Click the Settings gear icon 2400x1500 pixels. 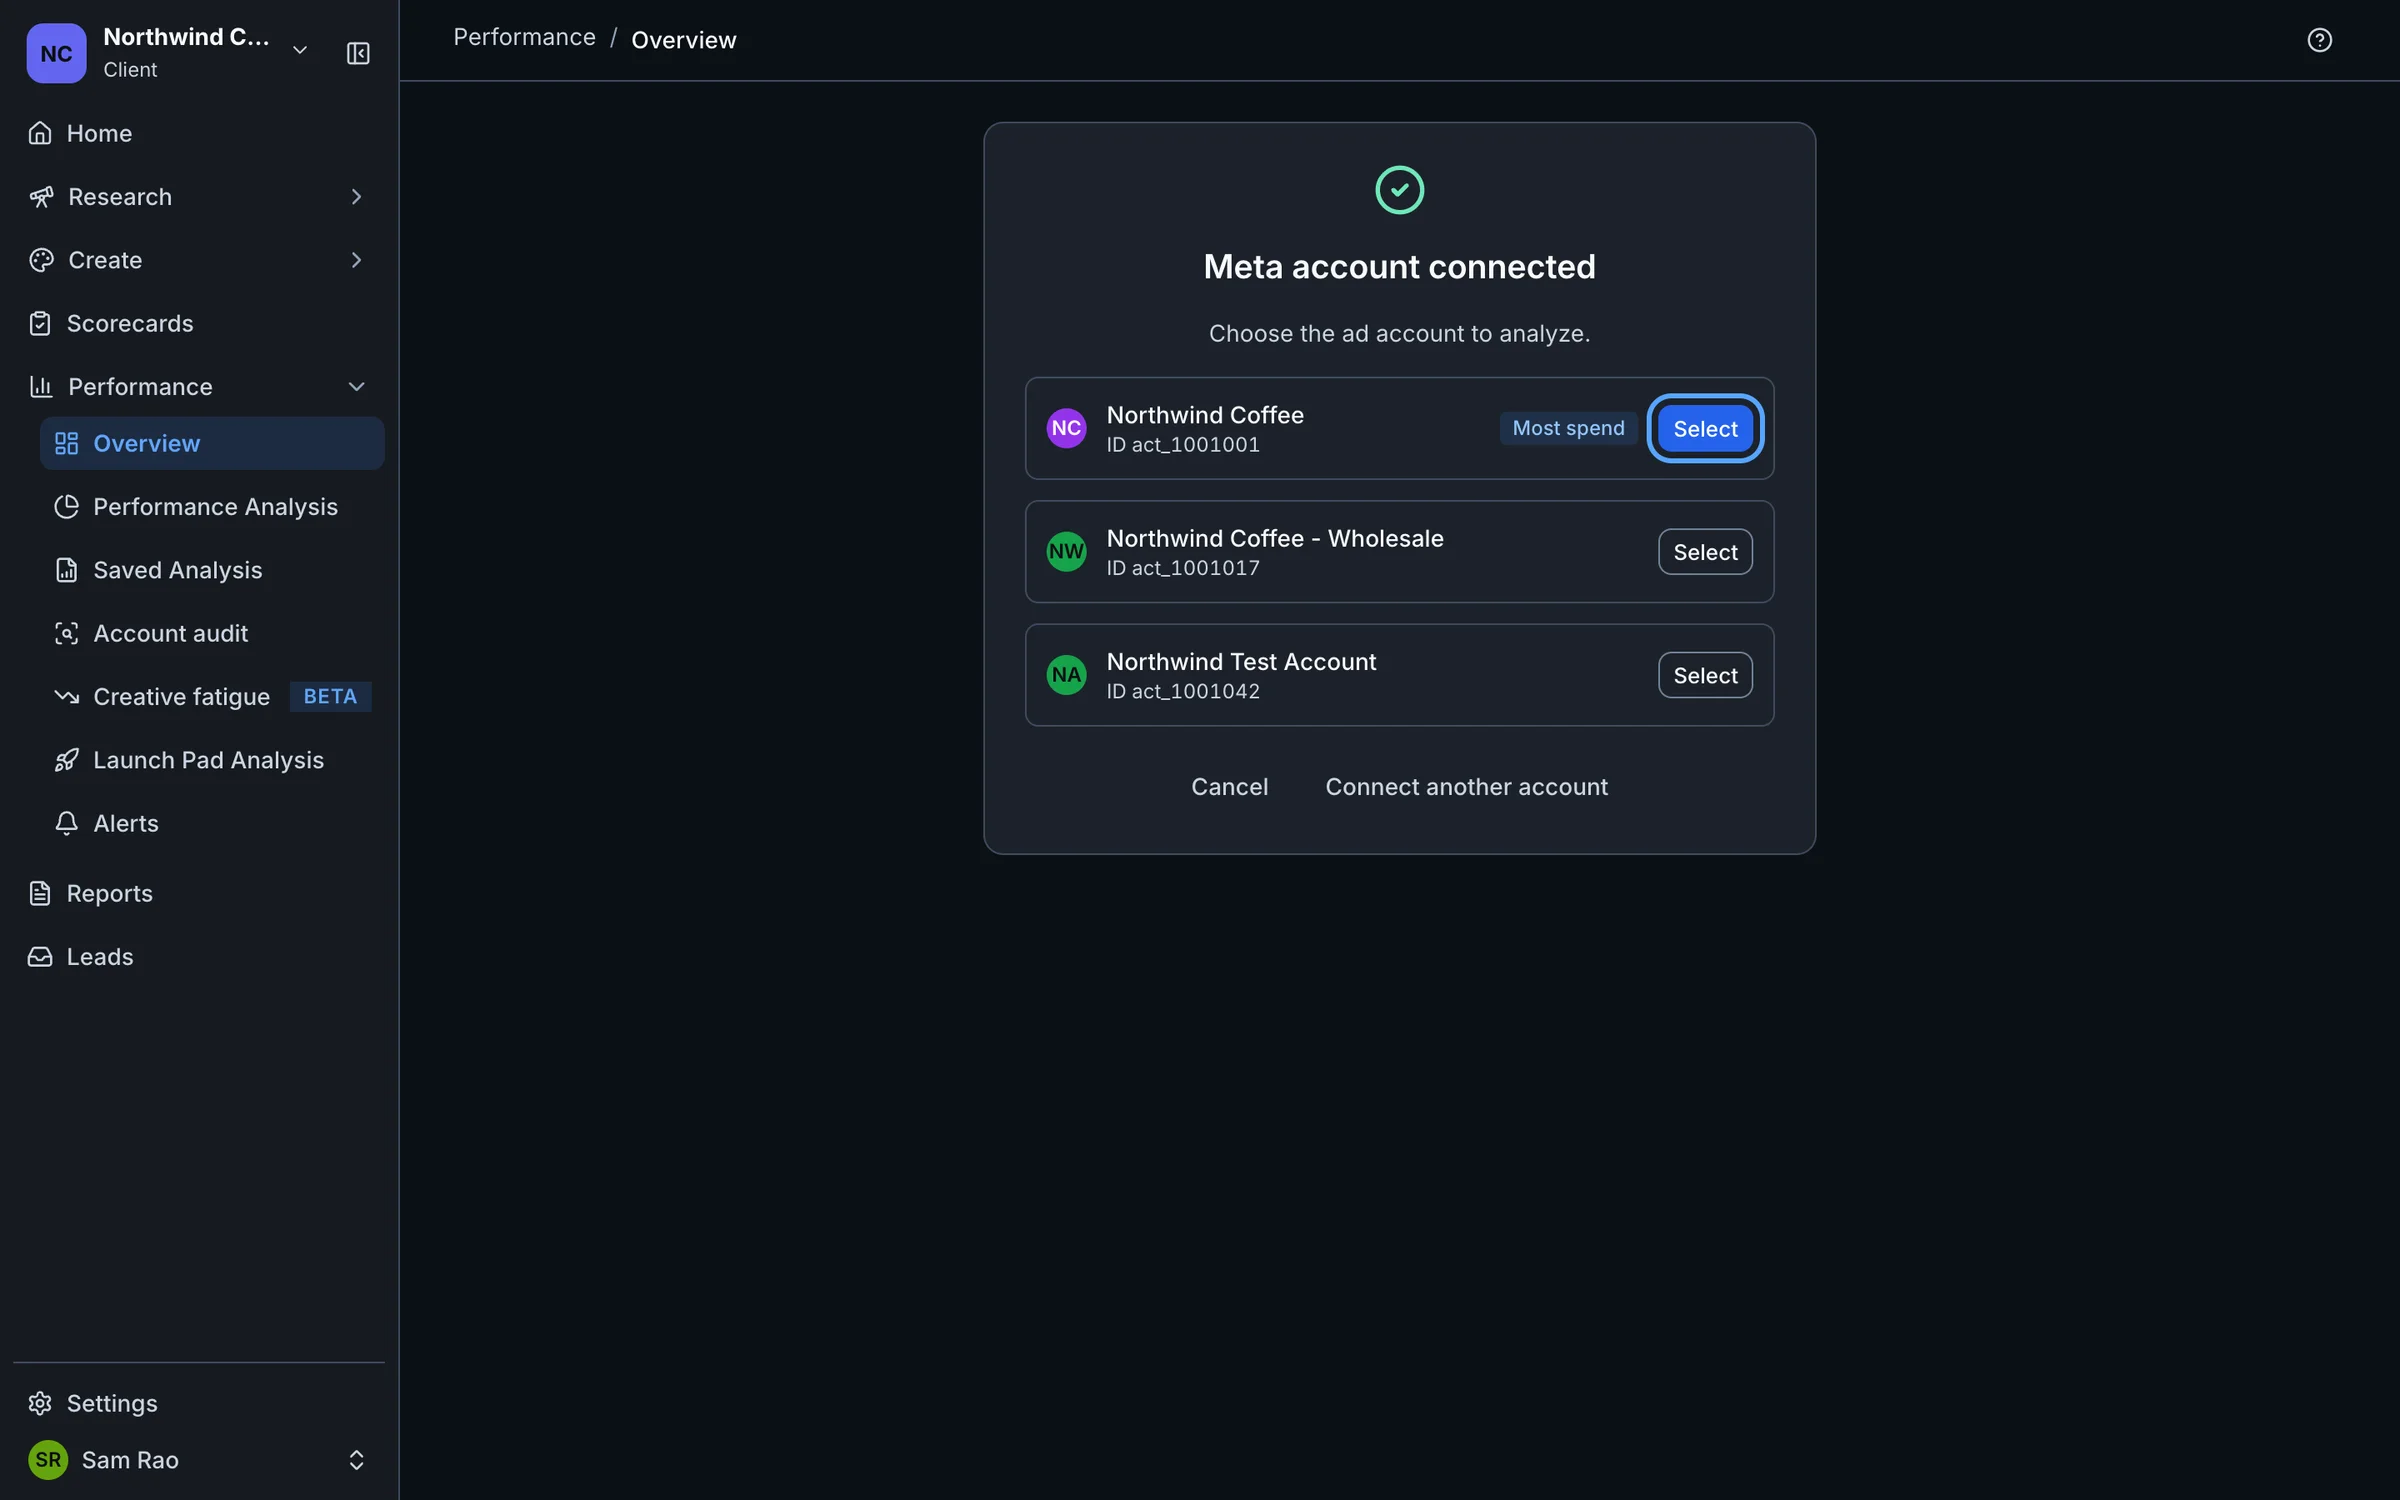tap(40, 1403)
